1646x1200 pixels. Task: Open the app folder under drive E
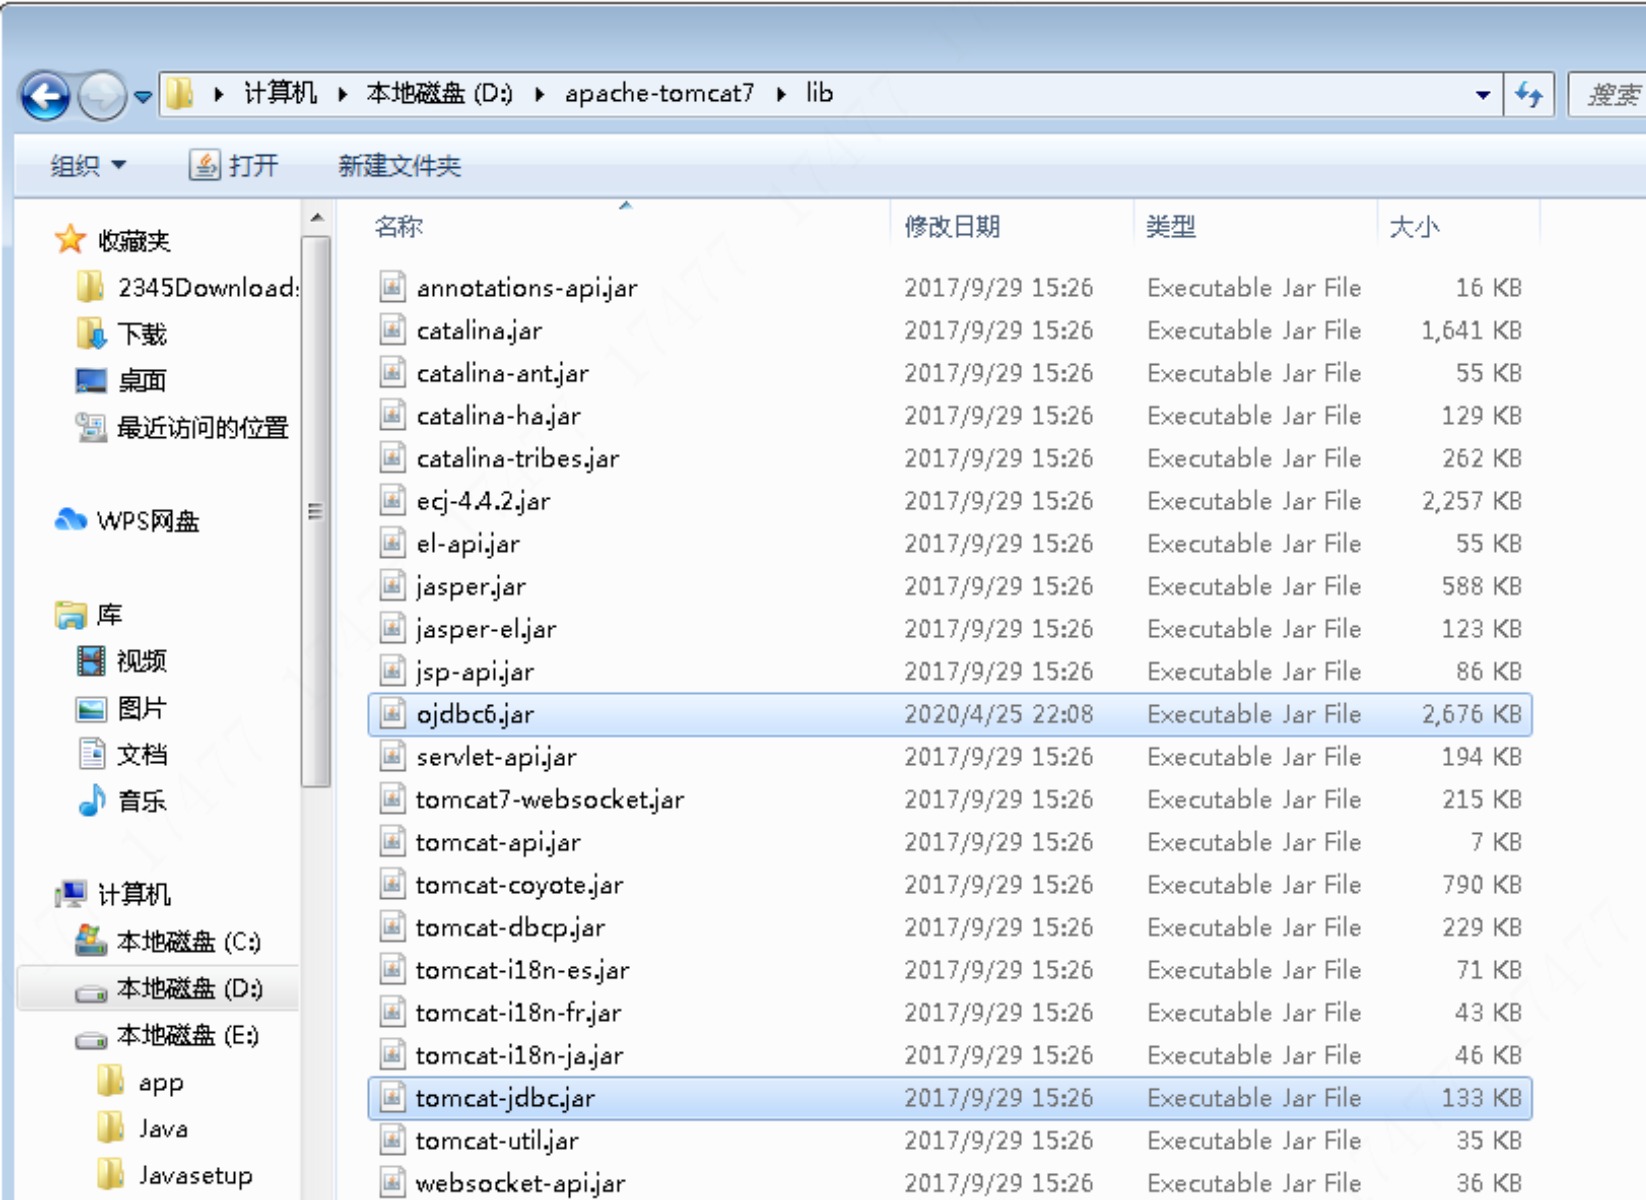point(140,1083)
